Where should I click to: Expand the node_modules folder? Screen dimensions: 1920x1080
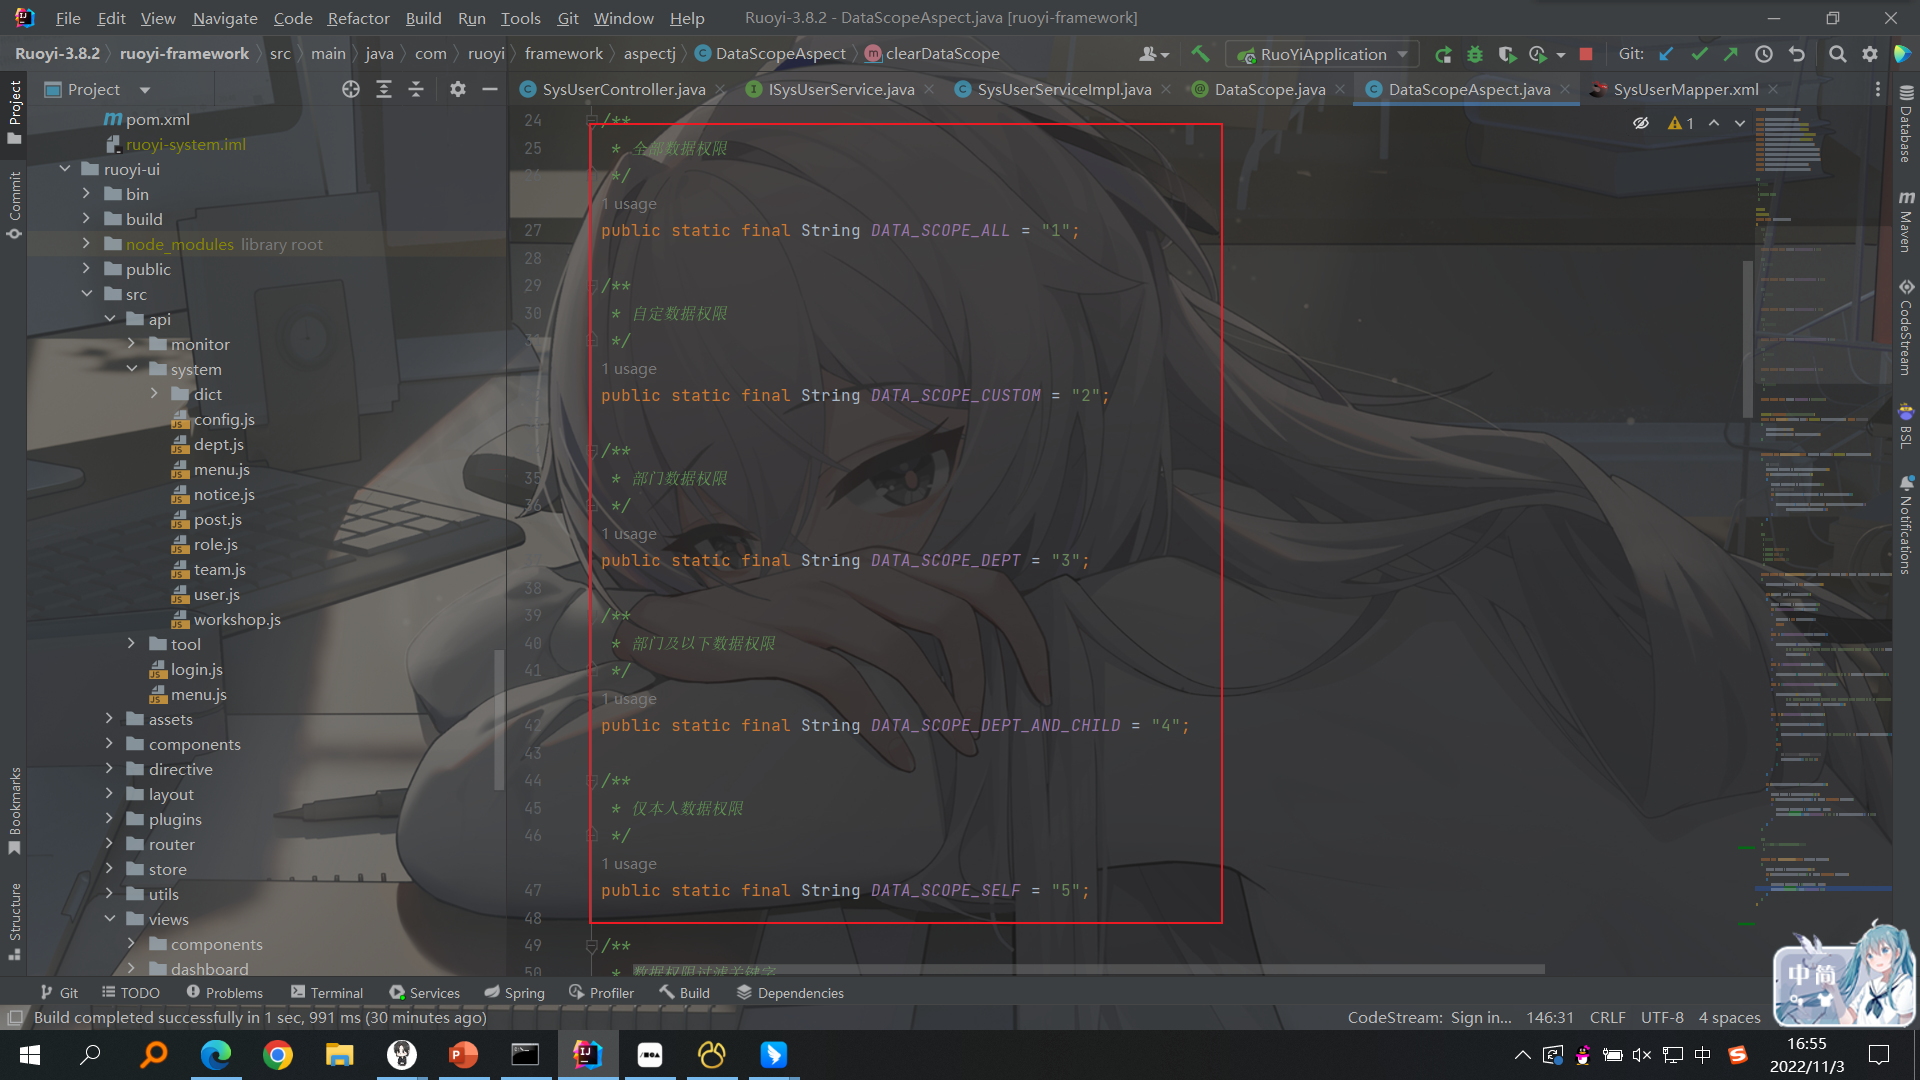point(86,244)
